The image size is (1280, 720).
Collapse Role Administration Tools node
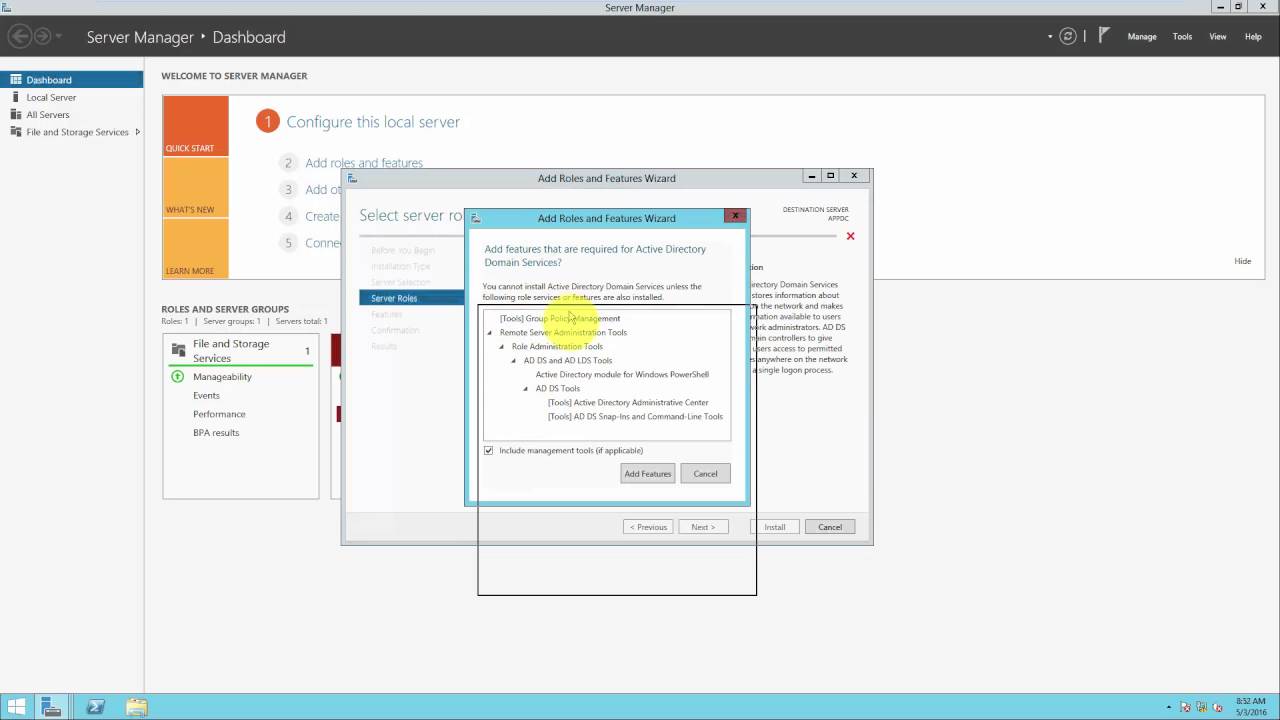(502, 347)
